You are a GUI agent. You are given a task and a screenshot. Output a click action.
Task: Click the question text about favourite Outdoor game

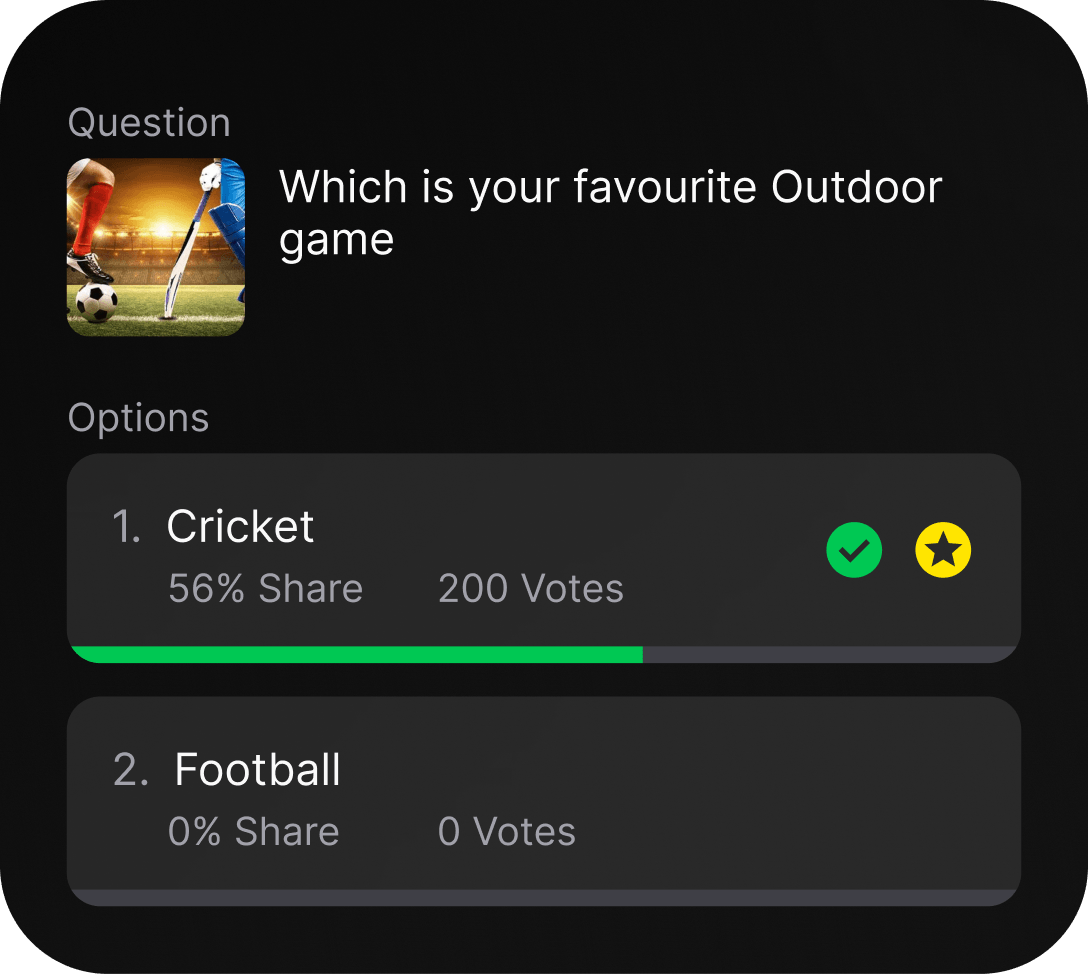pos(610,188)
